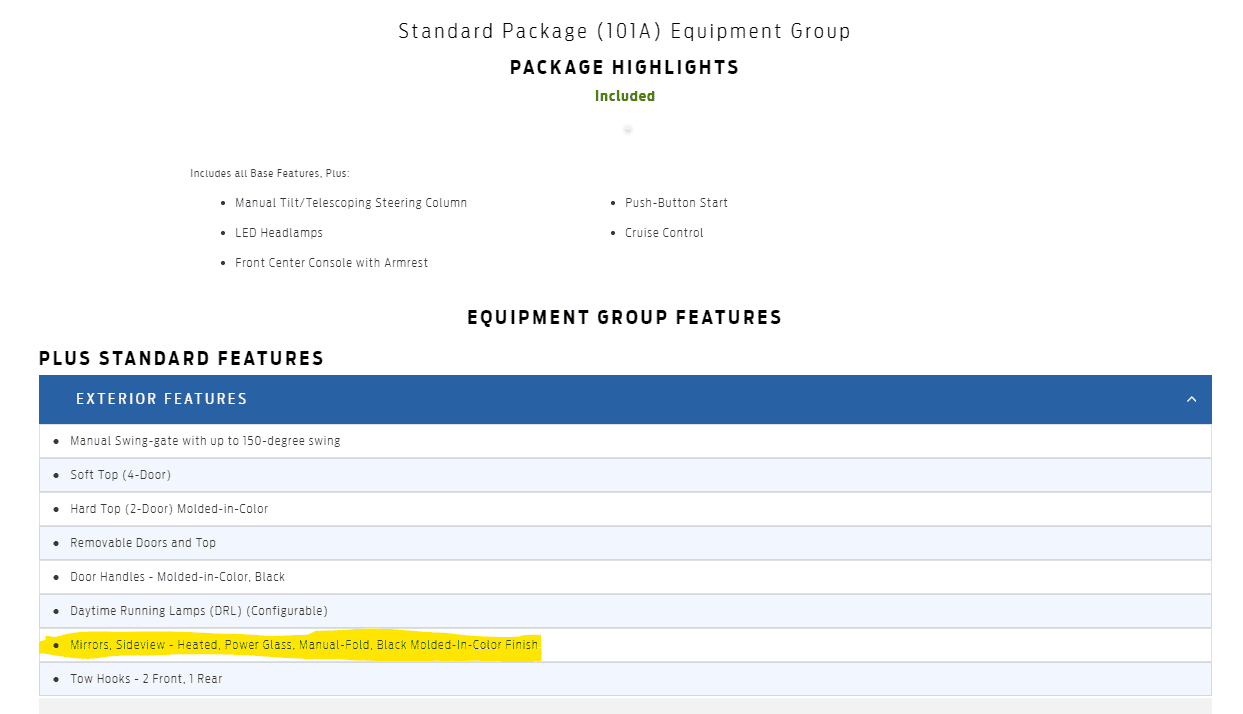This screenshot has width=1243, height=714.
Task: Click the Equipment Group Features heading
Action: [625, 318]
